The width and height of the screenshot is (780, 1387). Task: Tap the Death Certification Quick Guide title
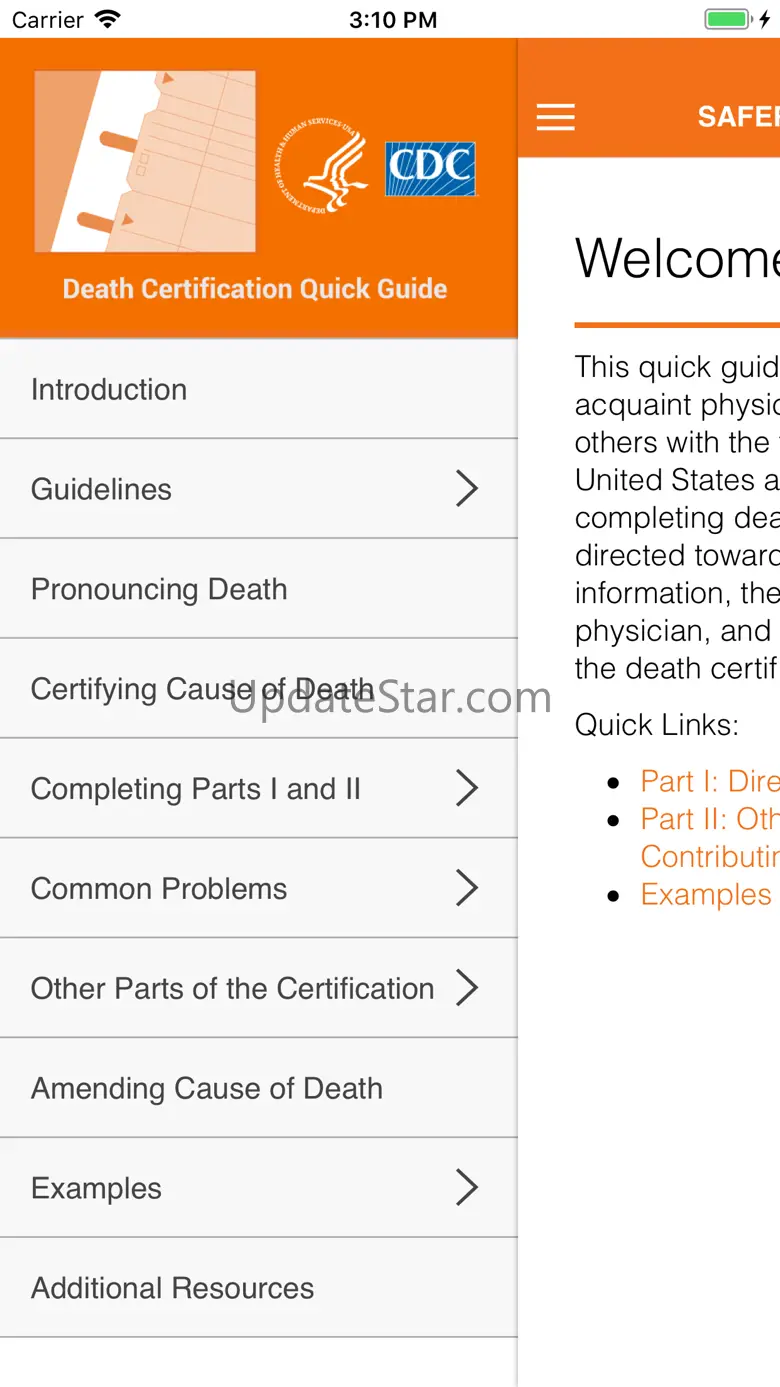click(x=255, y=289)
